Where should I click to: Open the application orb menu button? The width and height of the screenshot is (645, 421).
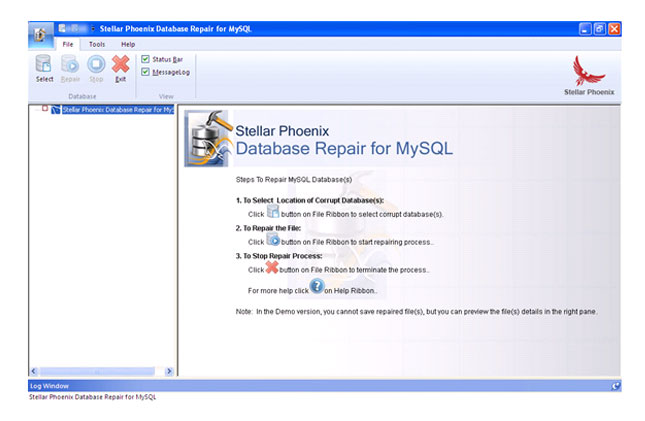pyautogui.click(x=40, y=35)
